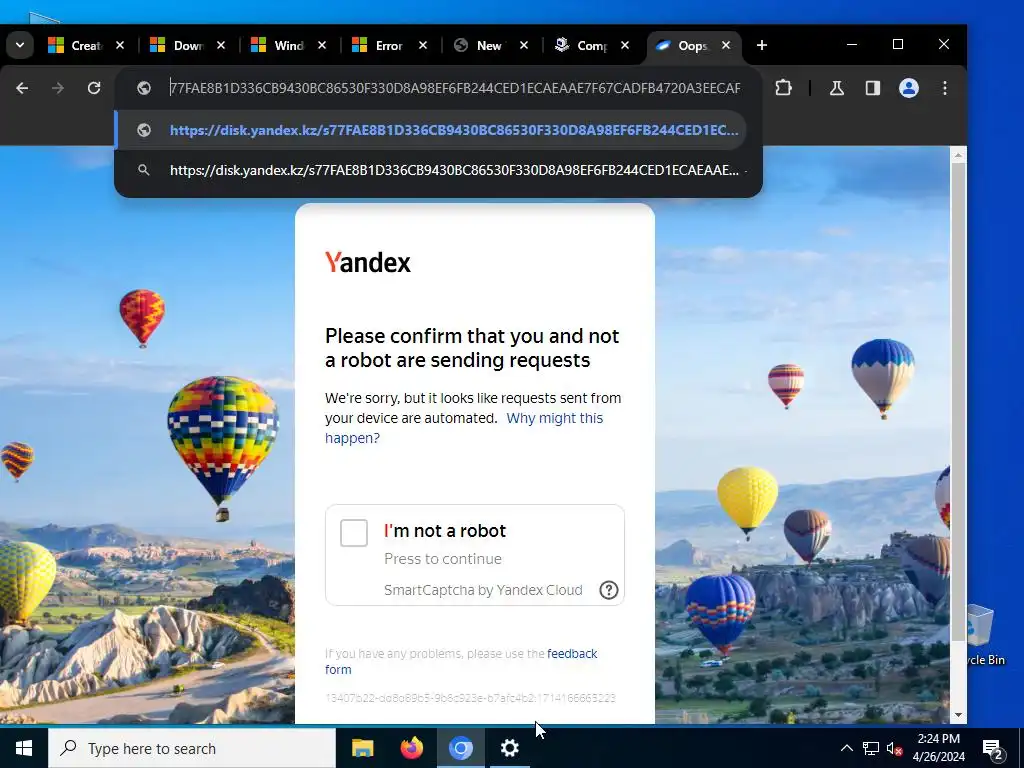The height and width of the screenshot is (768, 1024).
Task: Click inside the address bar URL field
Action: click(x=455, y=88)
